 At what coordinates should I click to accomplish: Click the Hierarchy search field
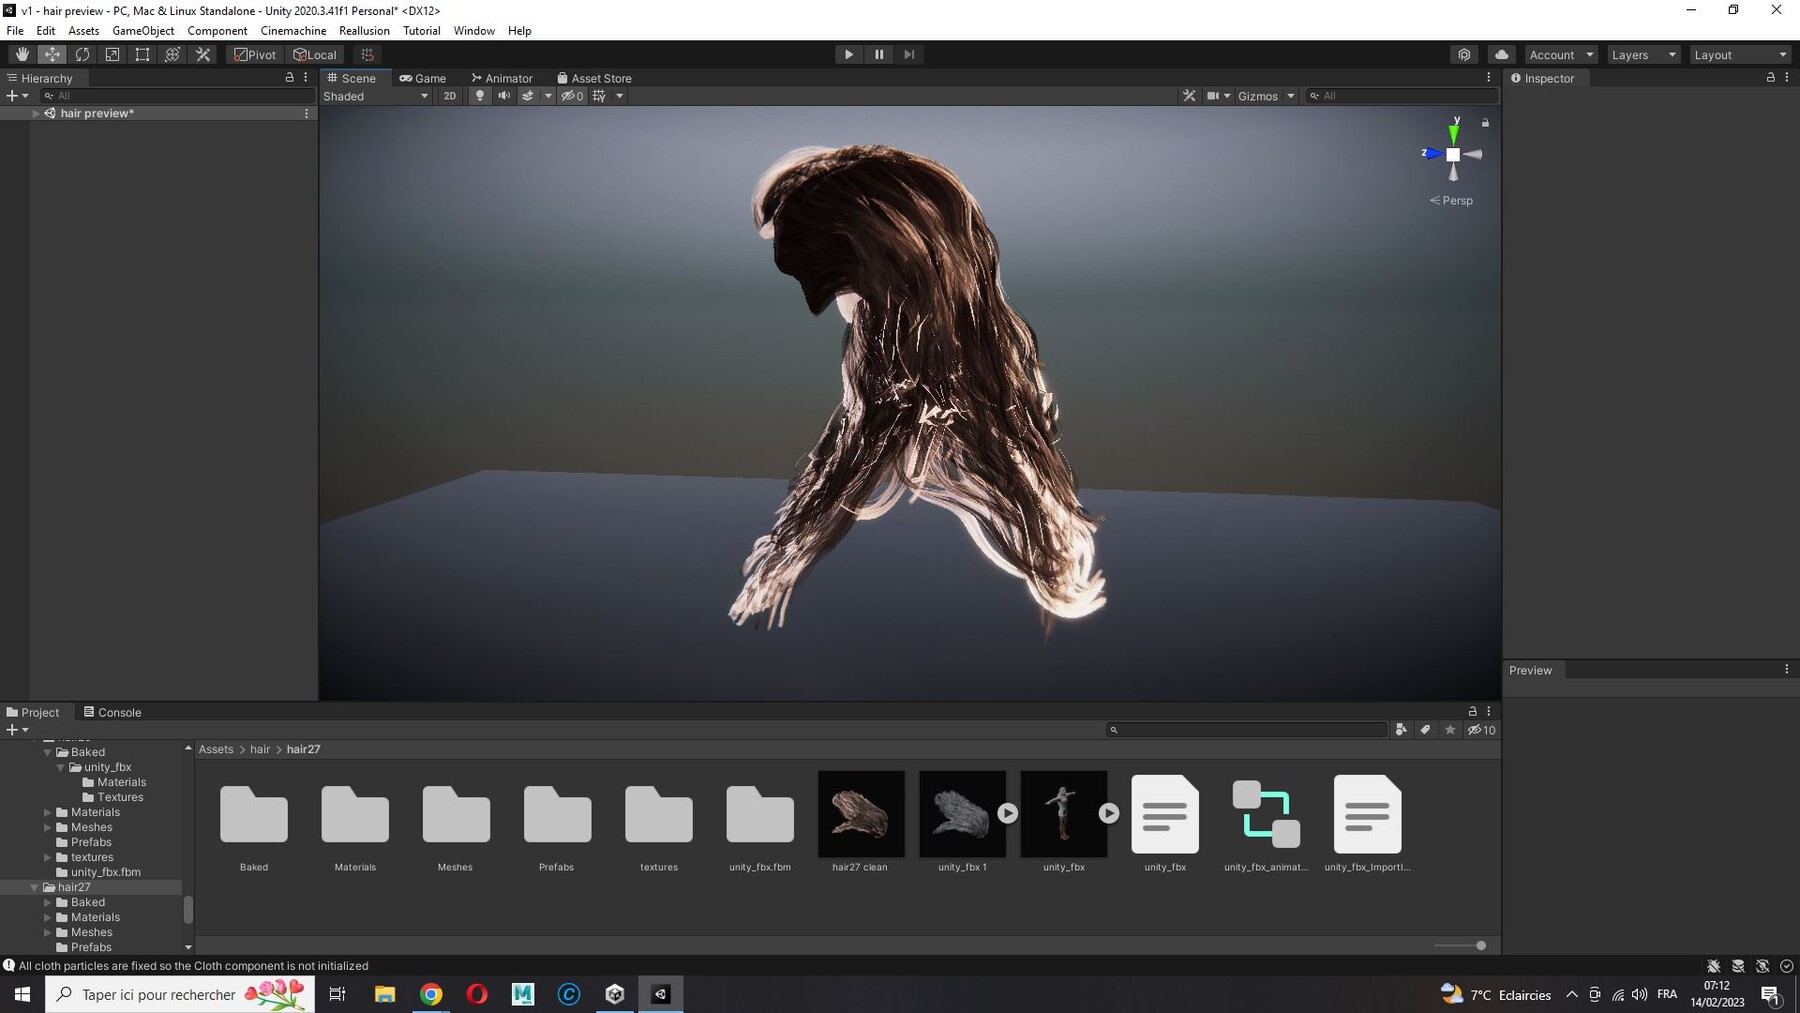click(x=177, y=96)
